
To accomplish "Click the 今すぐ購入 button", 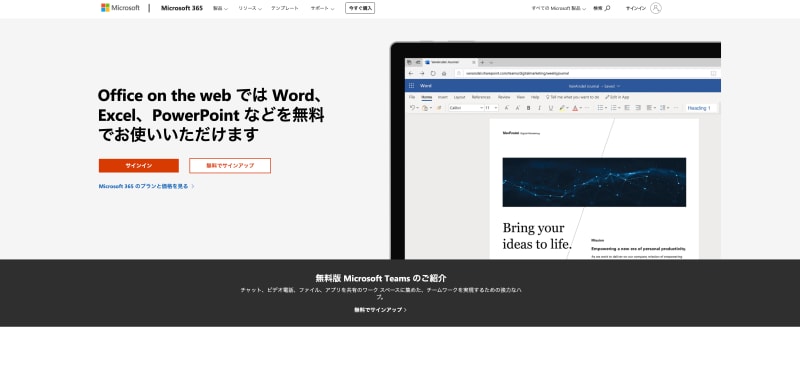I will pyautogui.click(x=360, y=8).
